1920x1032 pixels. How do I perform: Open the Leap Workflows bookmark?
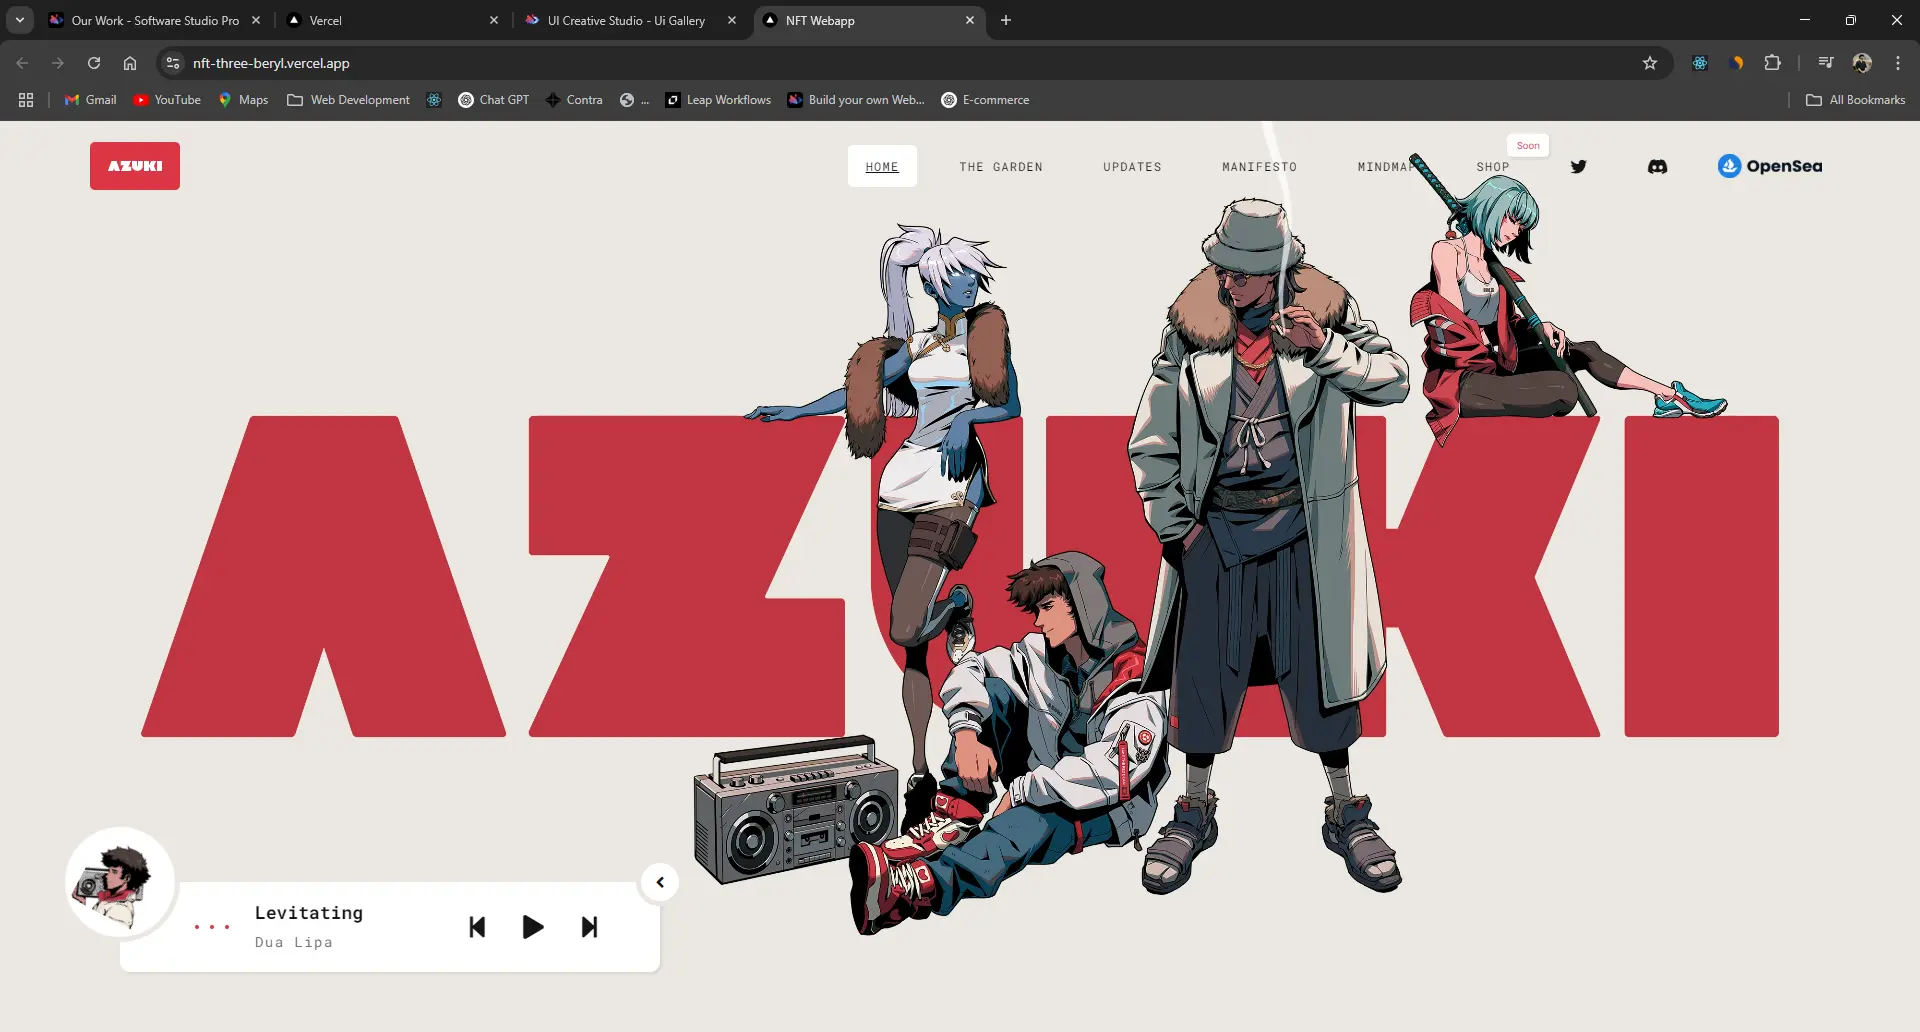click(719, 100)
